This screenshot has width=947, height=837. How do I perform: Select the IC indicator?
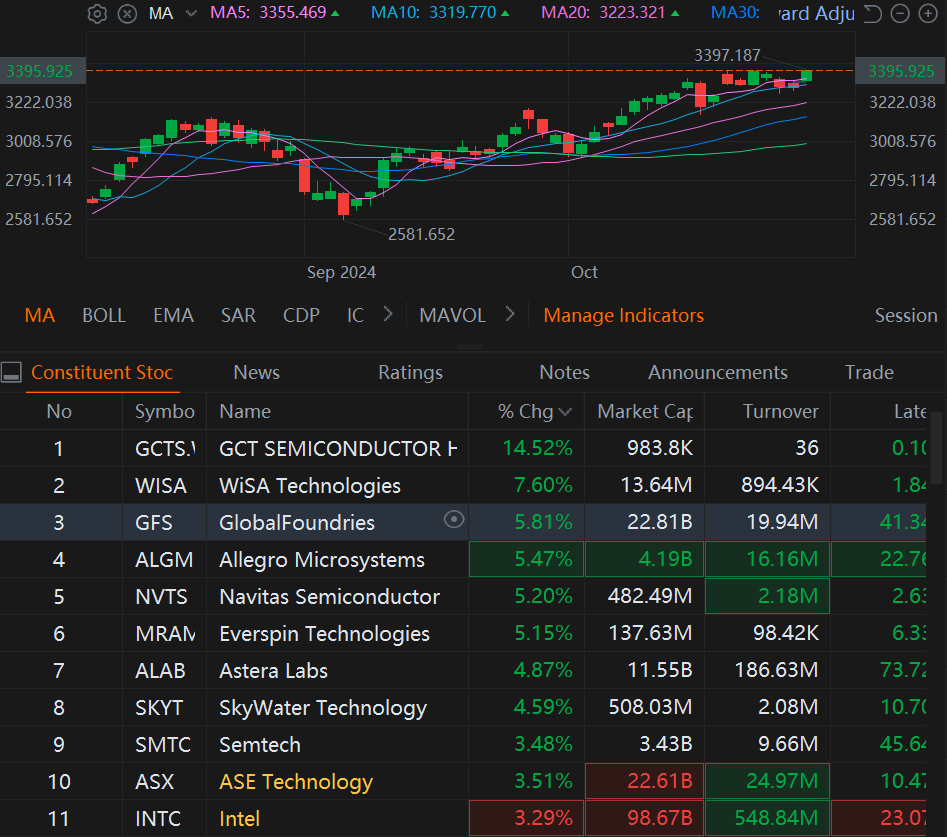(x=355, y=315)
